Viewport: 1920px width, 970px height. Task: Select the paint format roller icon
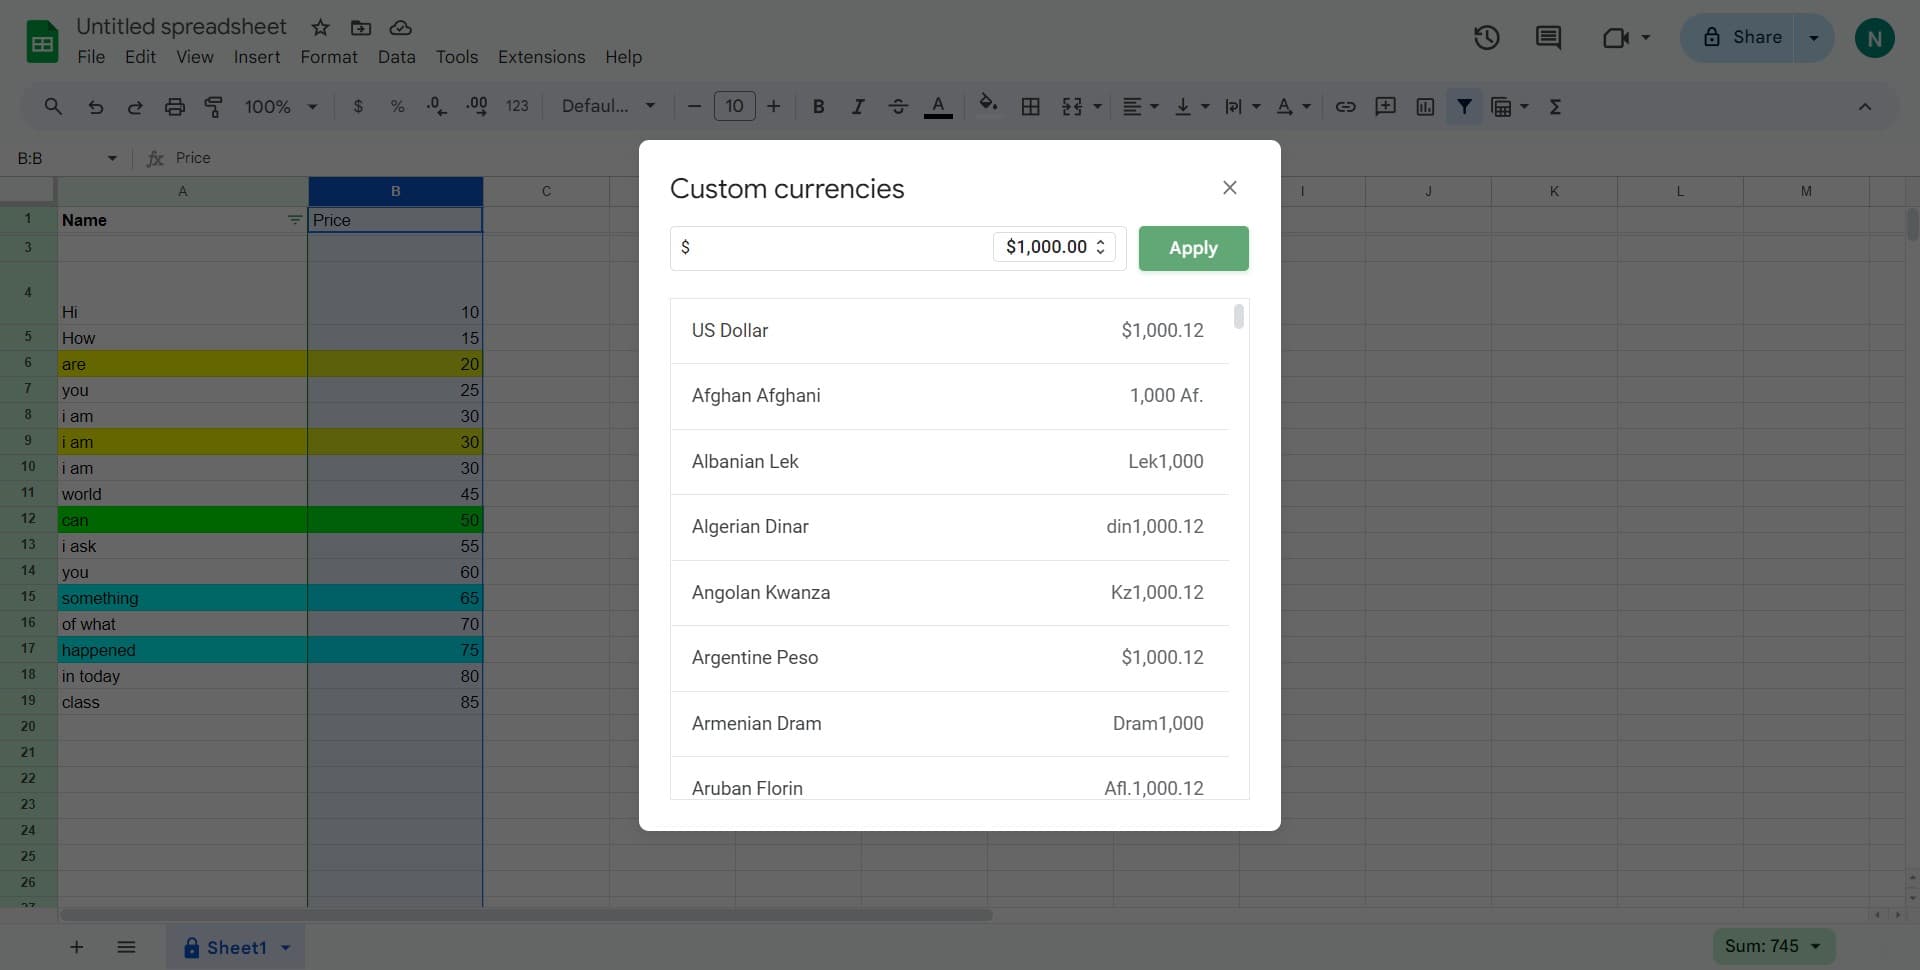pos(214,107)
